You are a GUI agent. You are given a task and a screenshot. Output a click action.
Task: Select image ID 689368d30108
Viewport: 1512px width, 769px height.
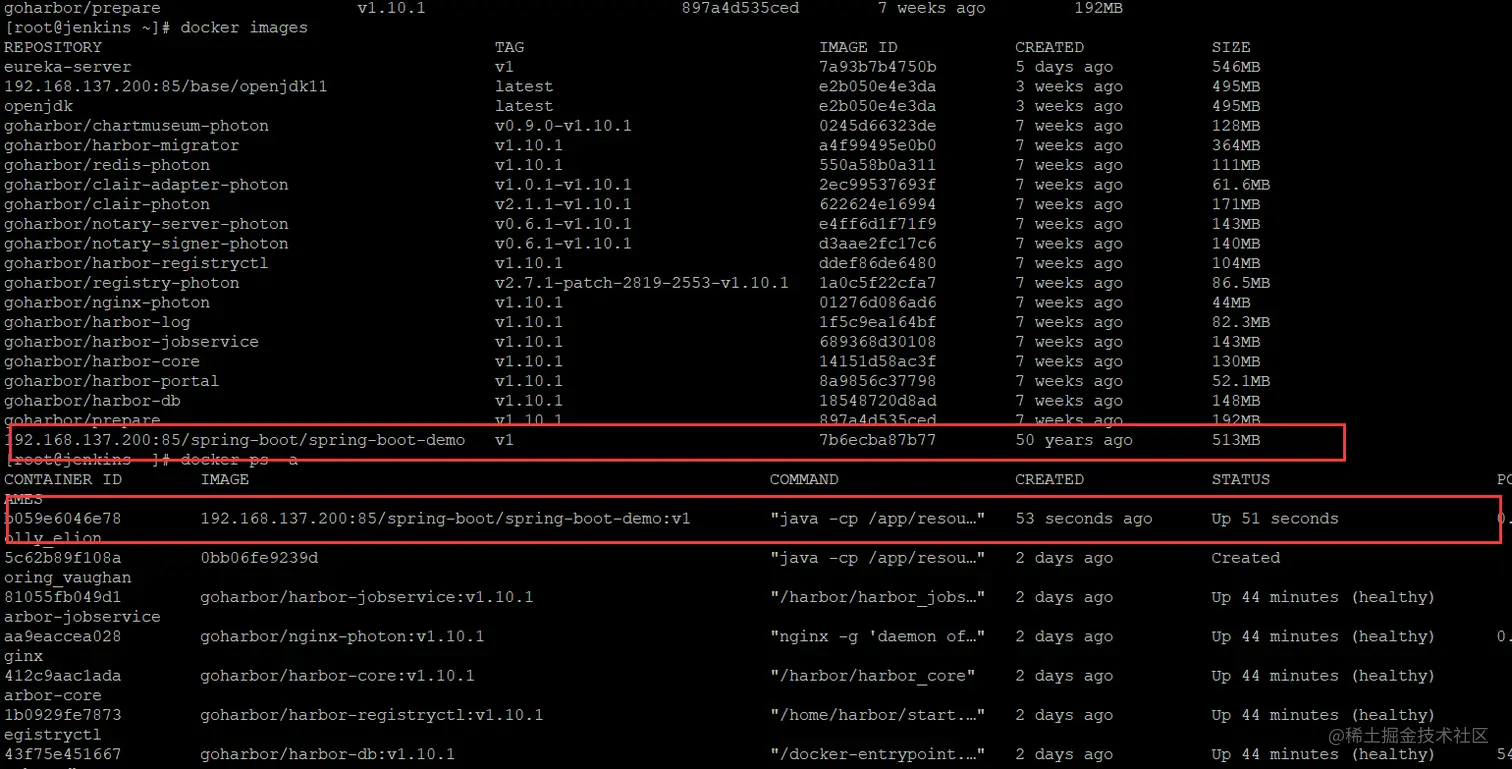pyautogui.click(x=878, y=342)
